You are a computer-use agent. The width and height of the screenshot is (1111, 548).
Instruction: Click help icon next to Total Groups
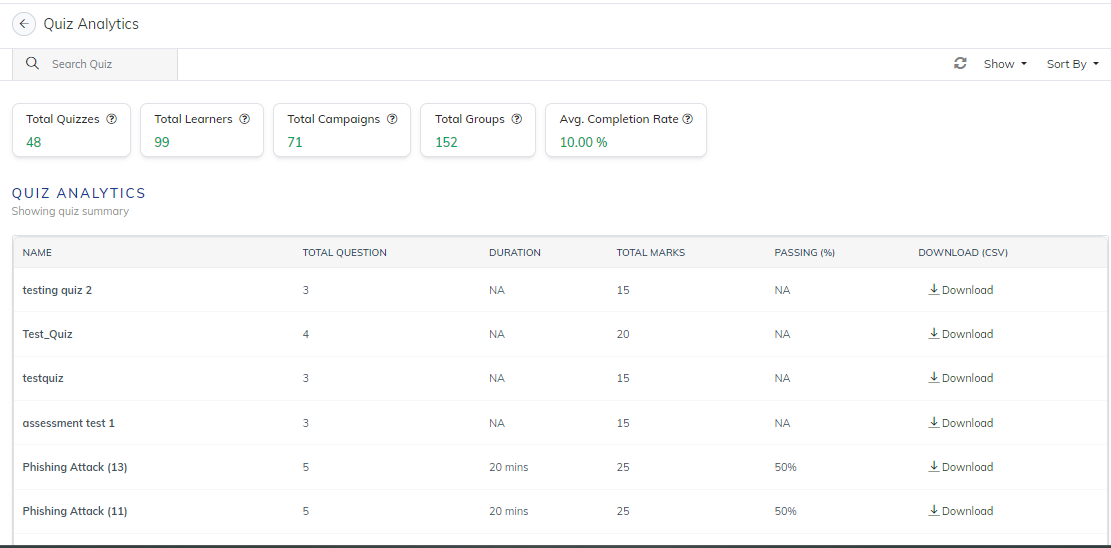click(517, 119)
